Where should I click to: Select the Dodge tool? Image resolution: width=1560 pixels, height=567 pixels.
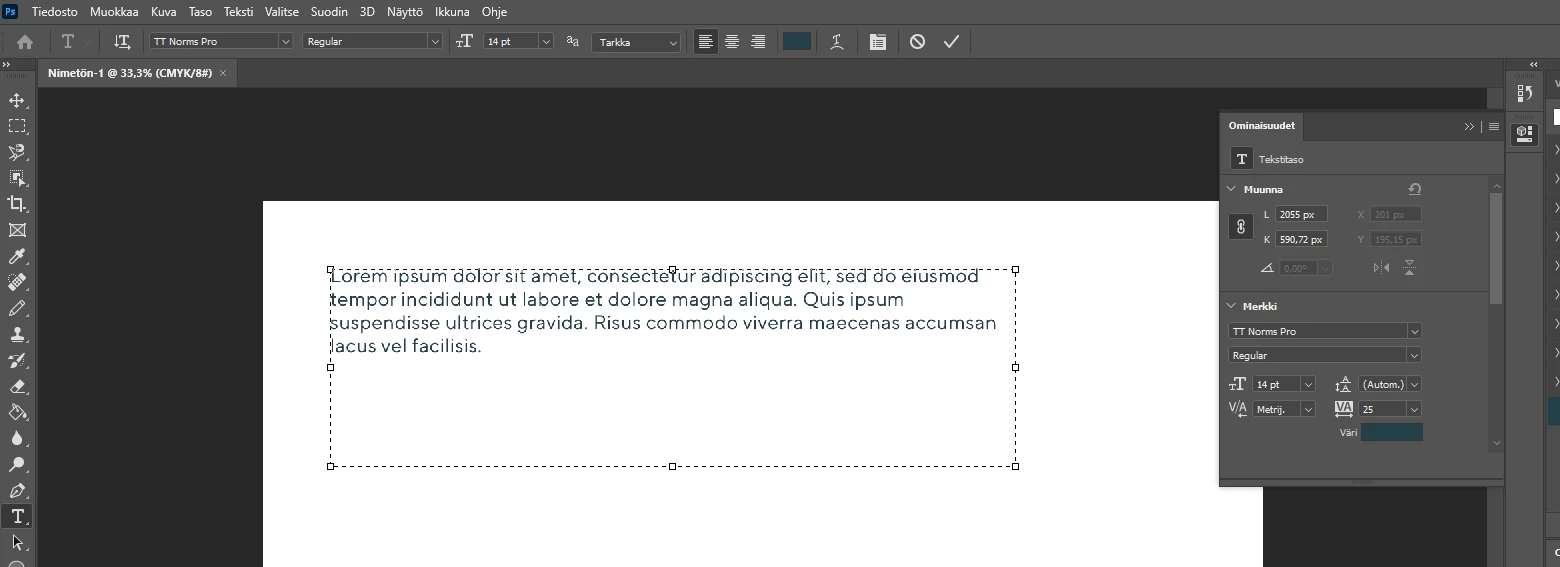tap(17, 464)
